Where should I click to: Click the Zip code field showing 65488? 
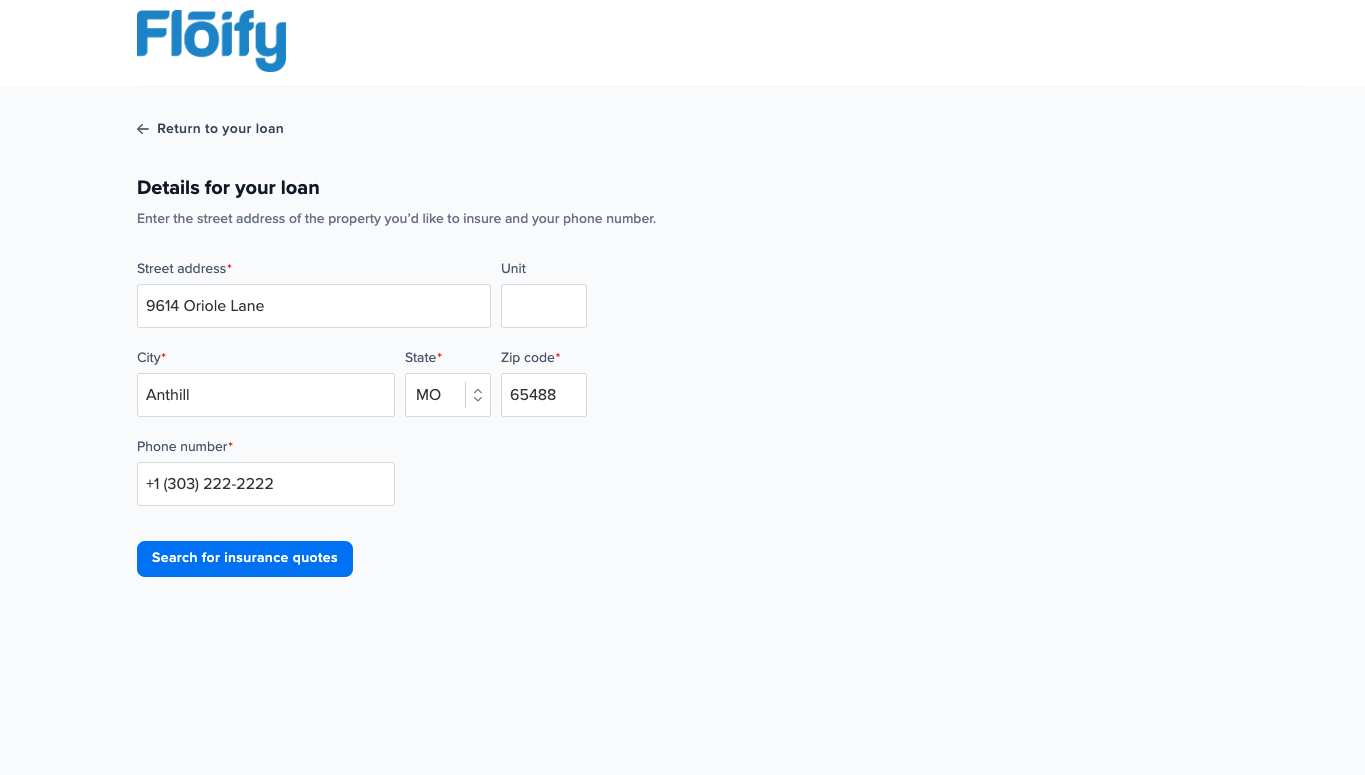[543, 394]
